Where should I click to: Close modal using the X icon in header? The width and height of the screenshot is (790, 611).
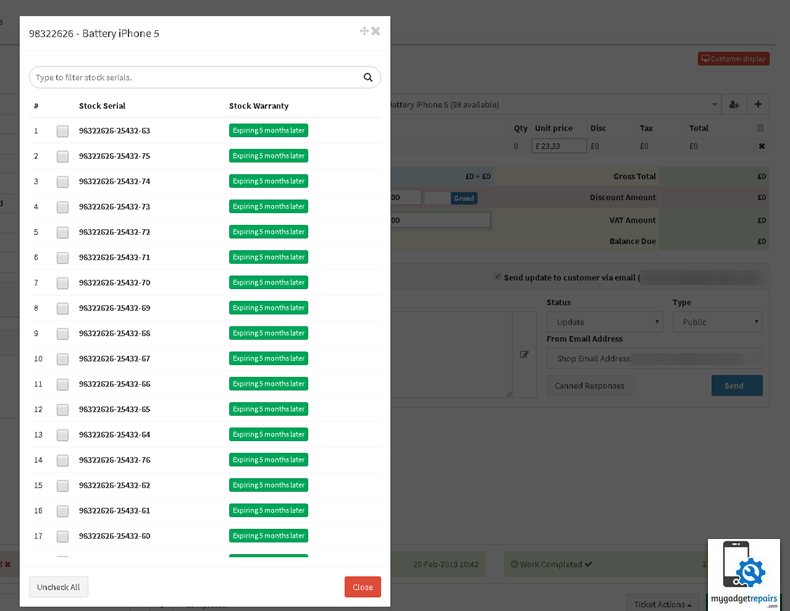(x=375, y=31)
